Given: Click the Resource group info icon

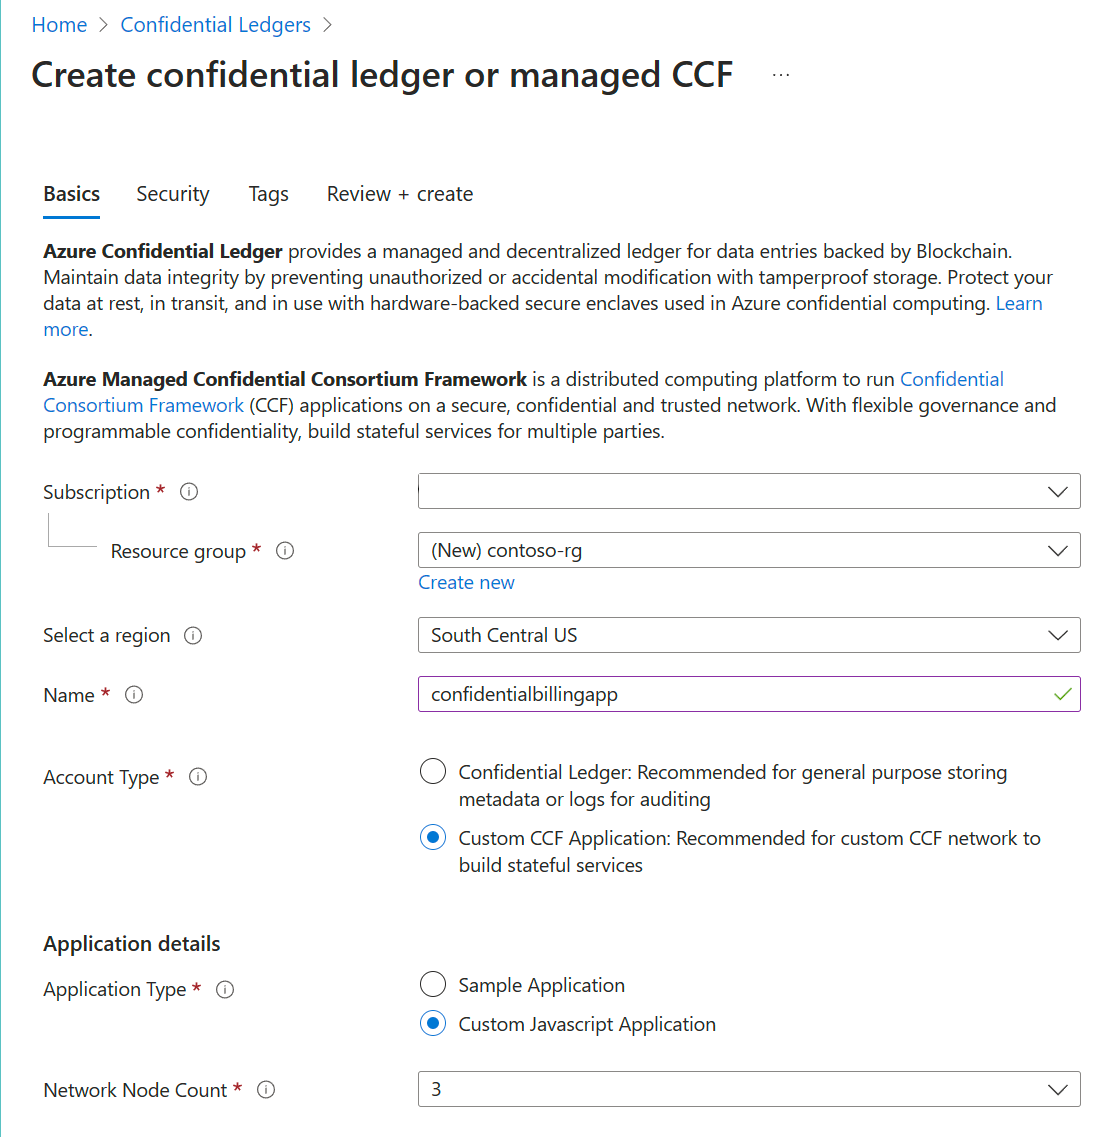Looking at the screenshot, I should click(x=285, y=551).
